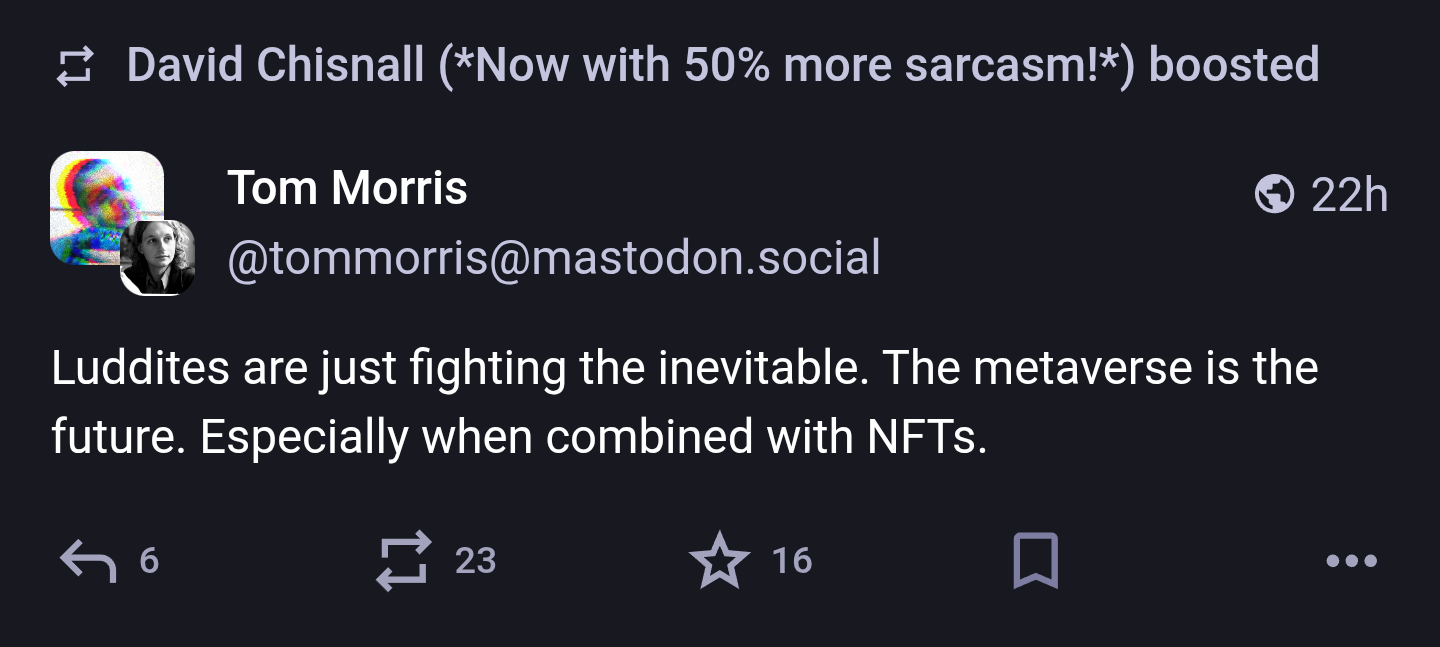Click the @tommorris@mastodon.social handle
This screenshot has height=647, width=1440.
(x=553, y=258)
